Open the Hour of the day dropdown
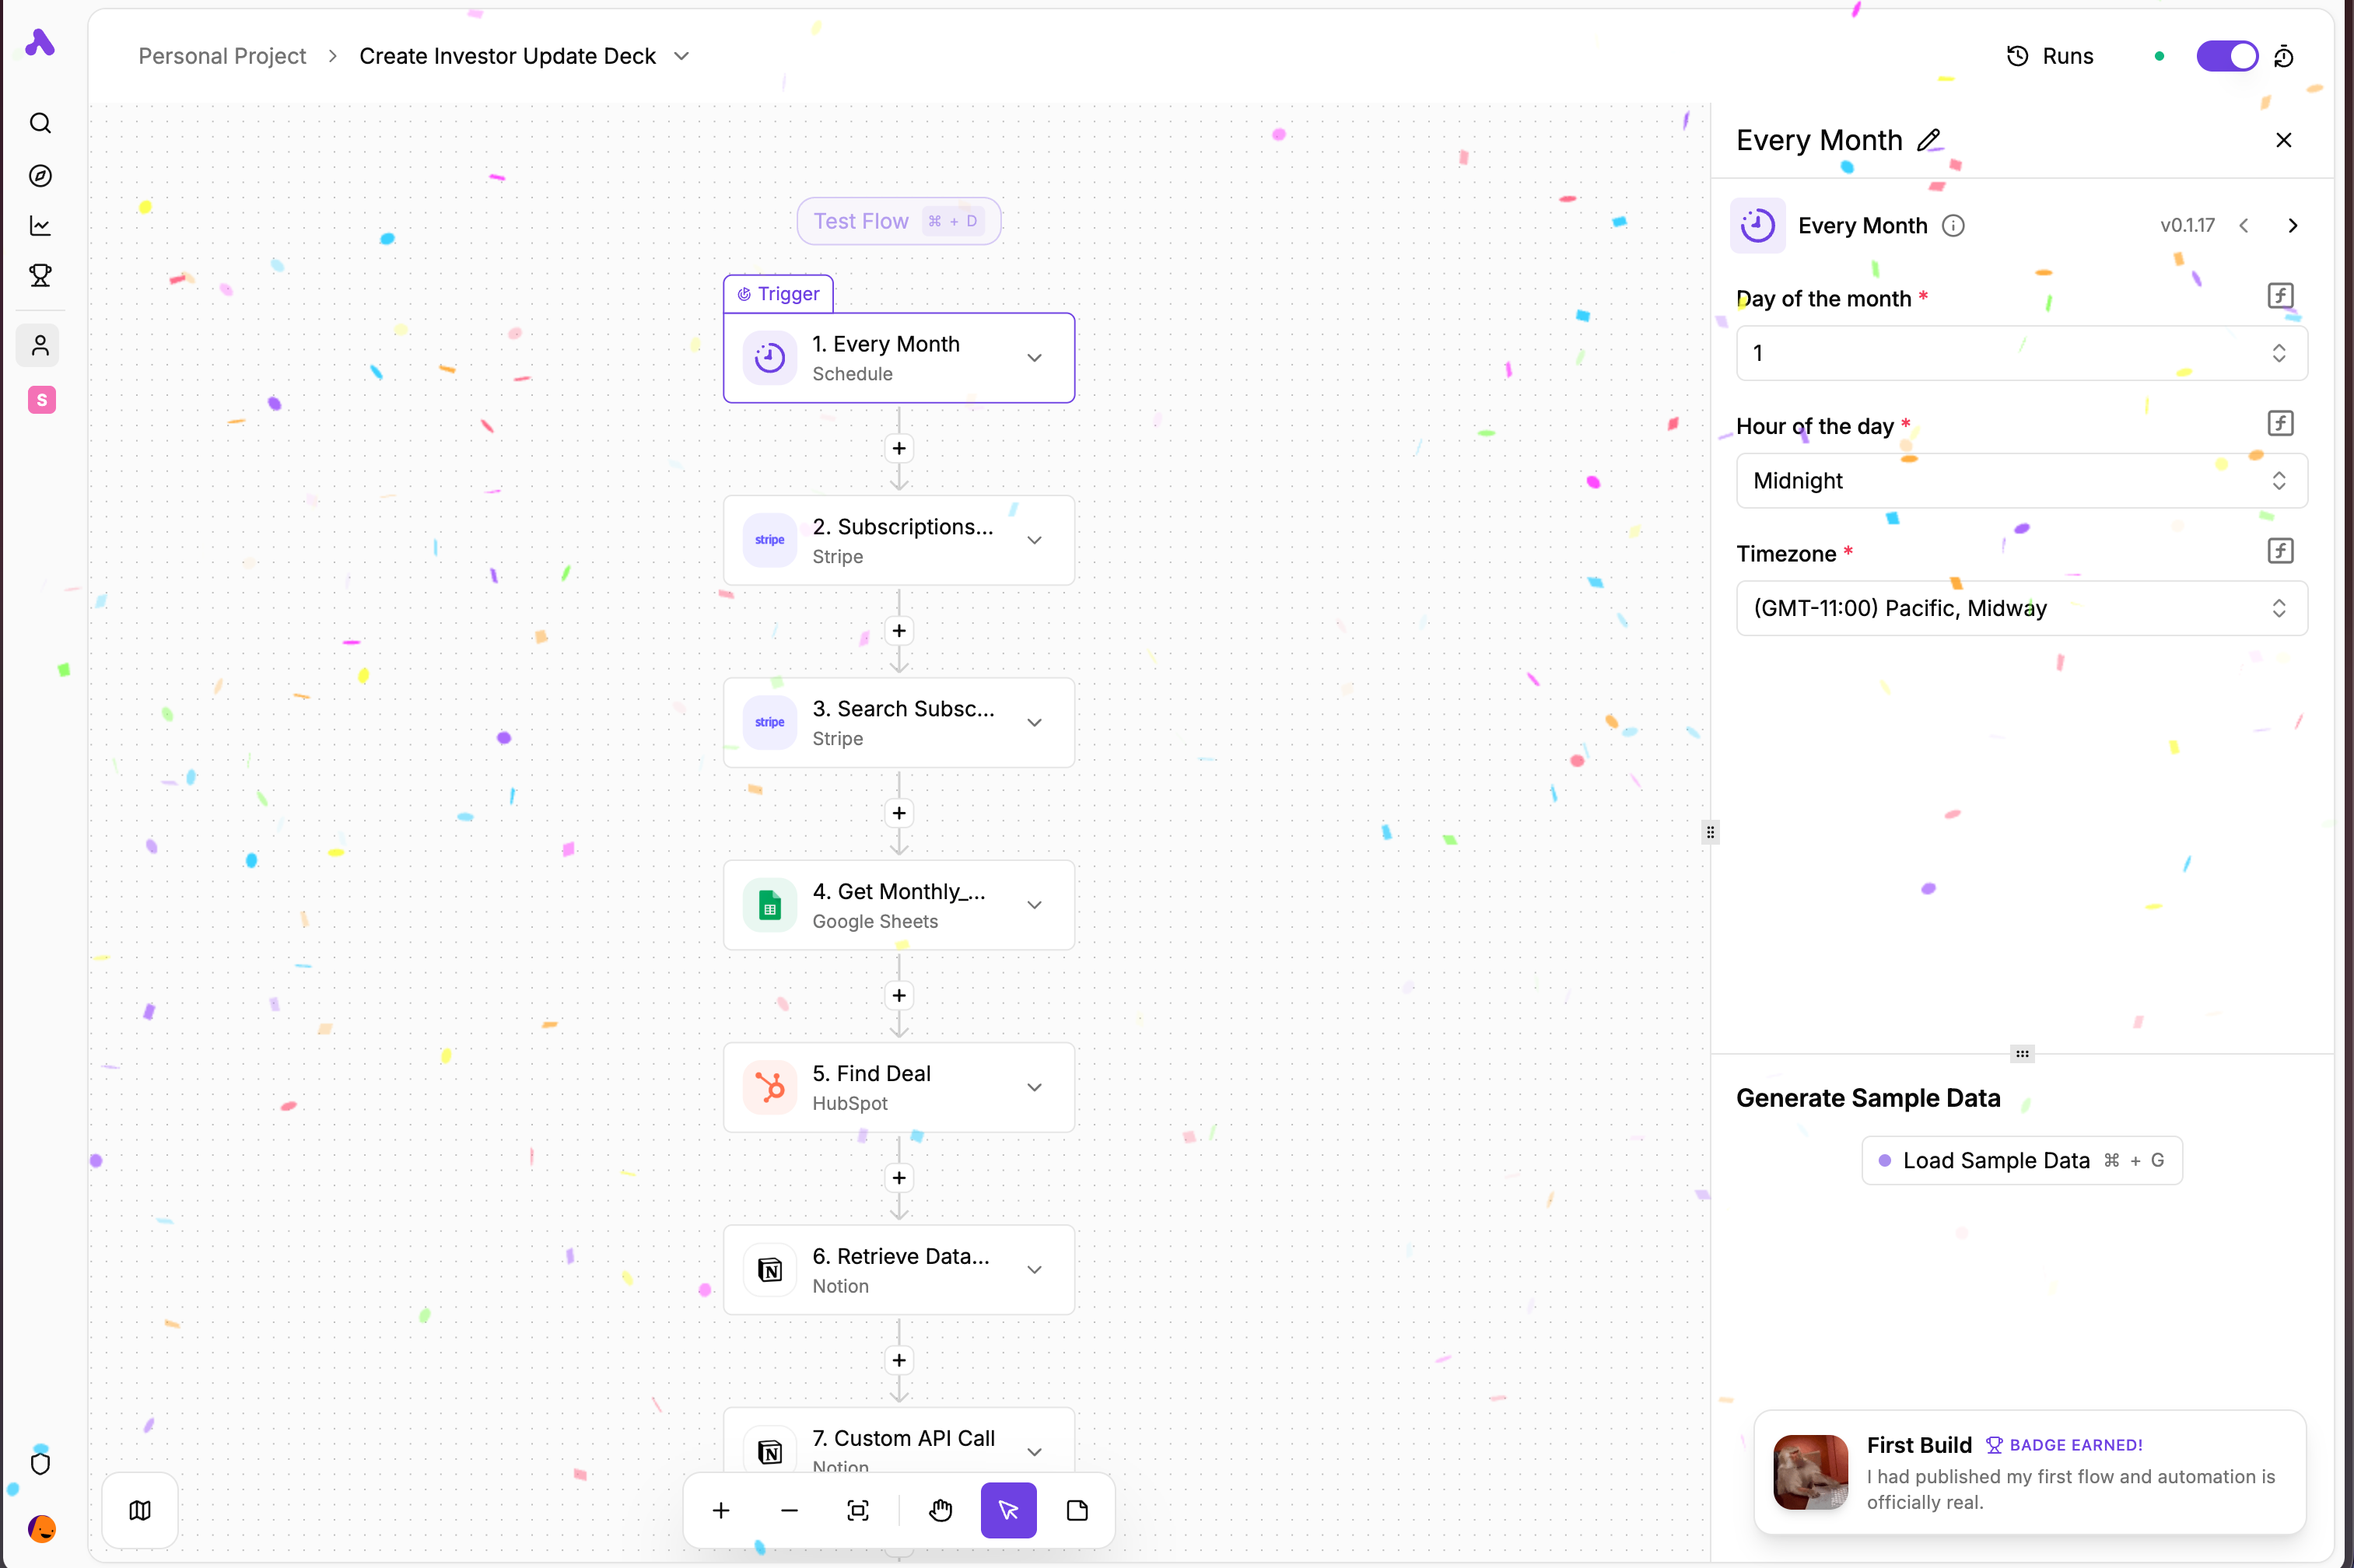 click(x=2021, y=481)
